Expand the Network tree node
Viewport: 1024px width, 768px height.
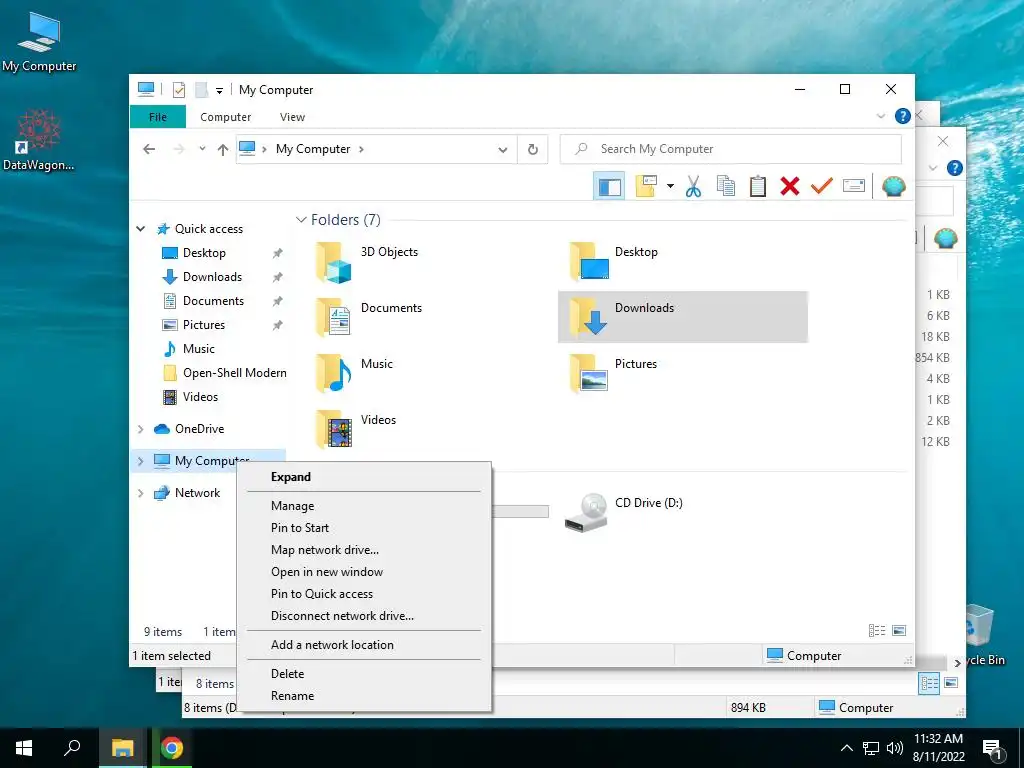point(140,493)
